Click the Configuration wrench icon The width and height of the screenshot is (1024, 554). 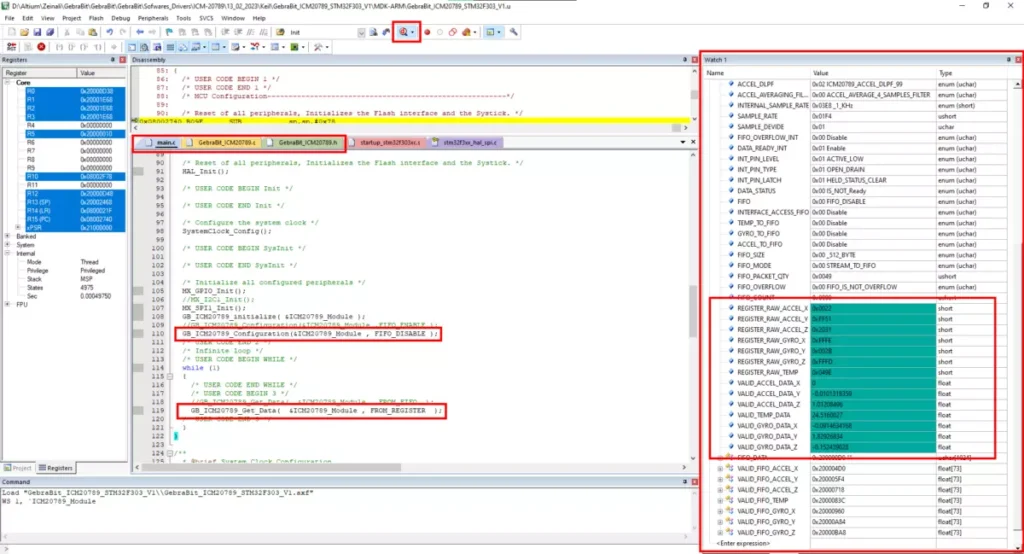513,32
